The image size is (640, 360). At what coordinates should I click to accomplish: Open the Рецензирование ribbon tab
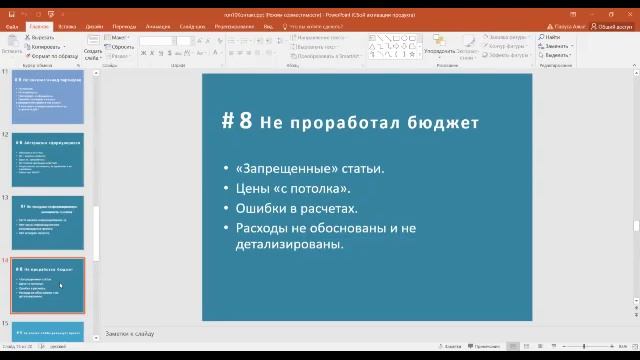coord(234,27)
